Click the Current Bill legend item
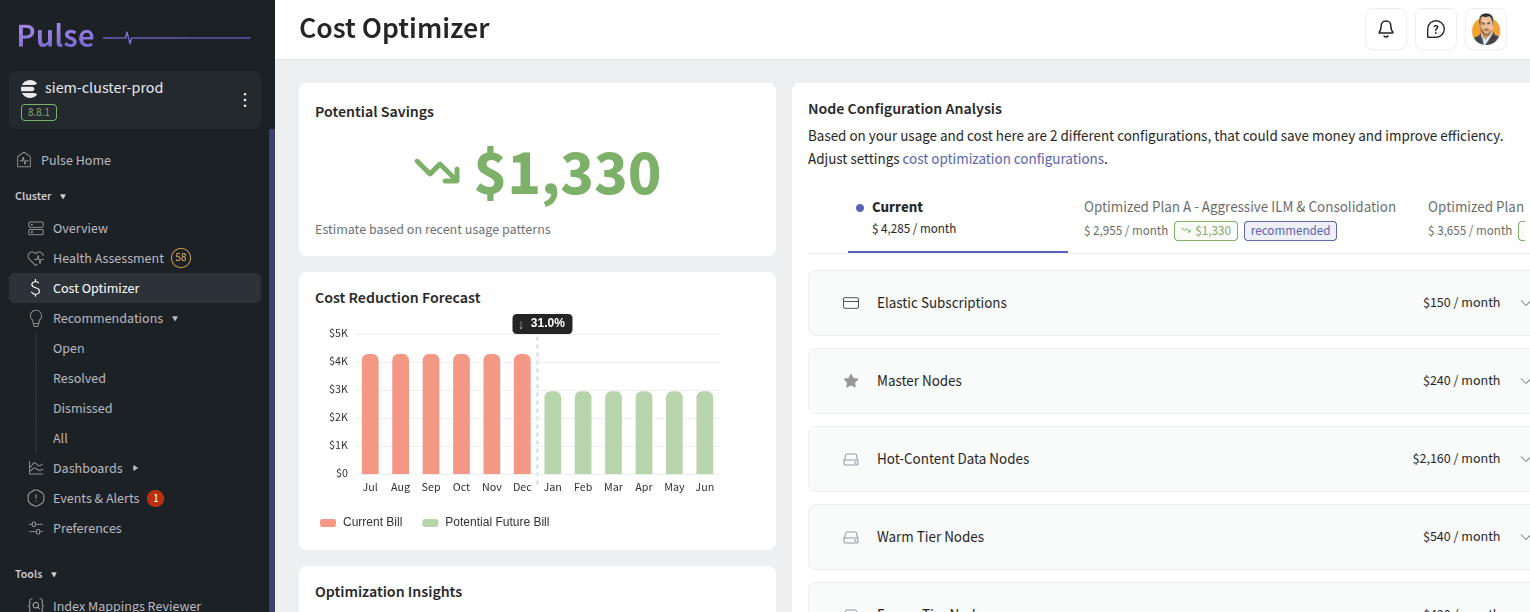1530x612 pixels. point(361,521)
